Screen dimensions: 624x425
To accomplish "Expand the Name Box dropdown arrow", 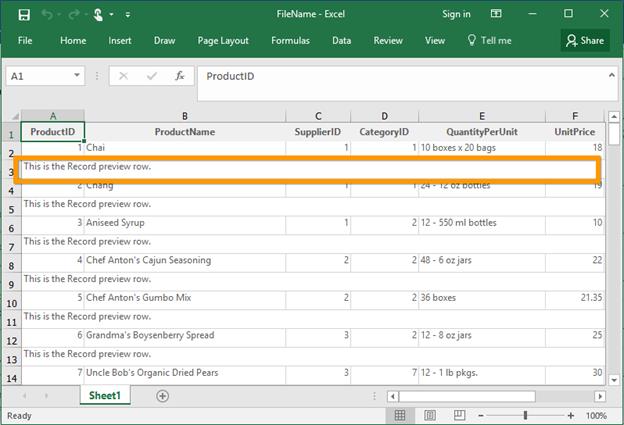I will tap(77, 76).
